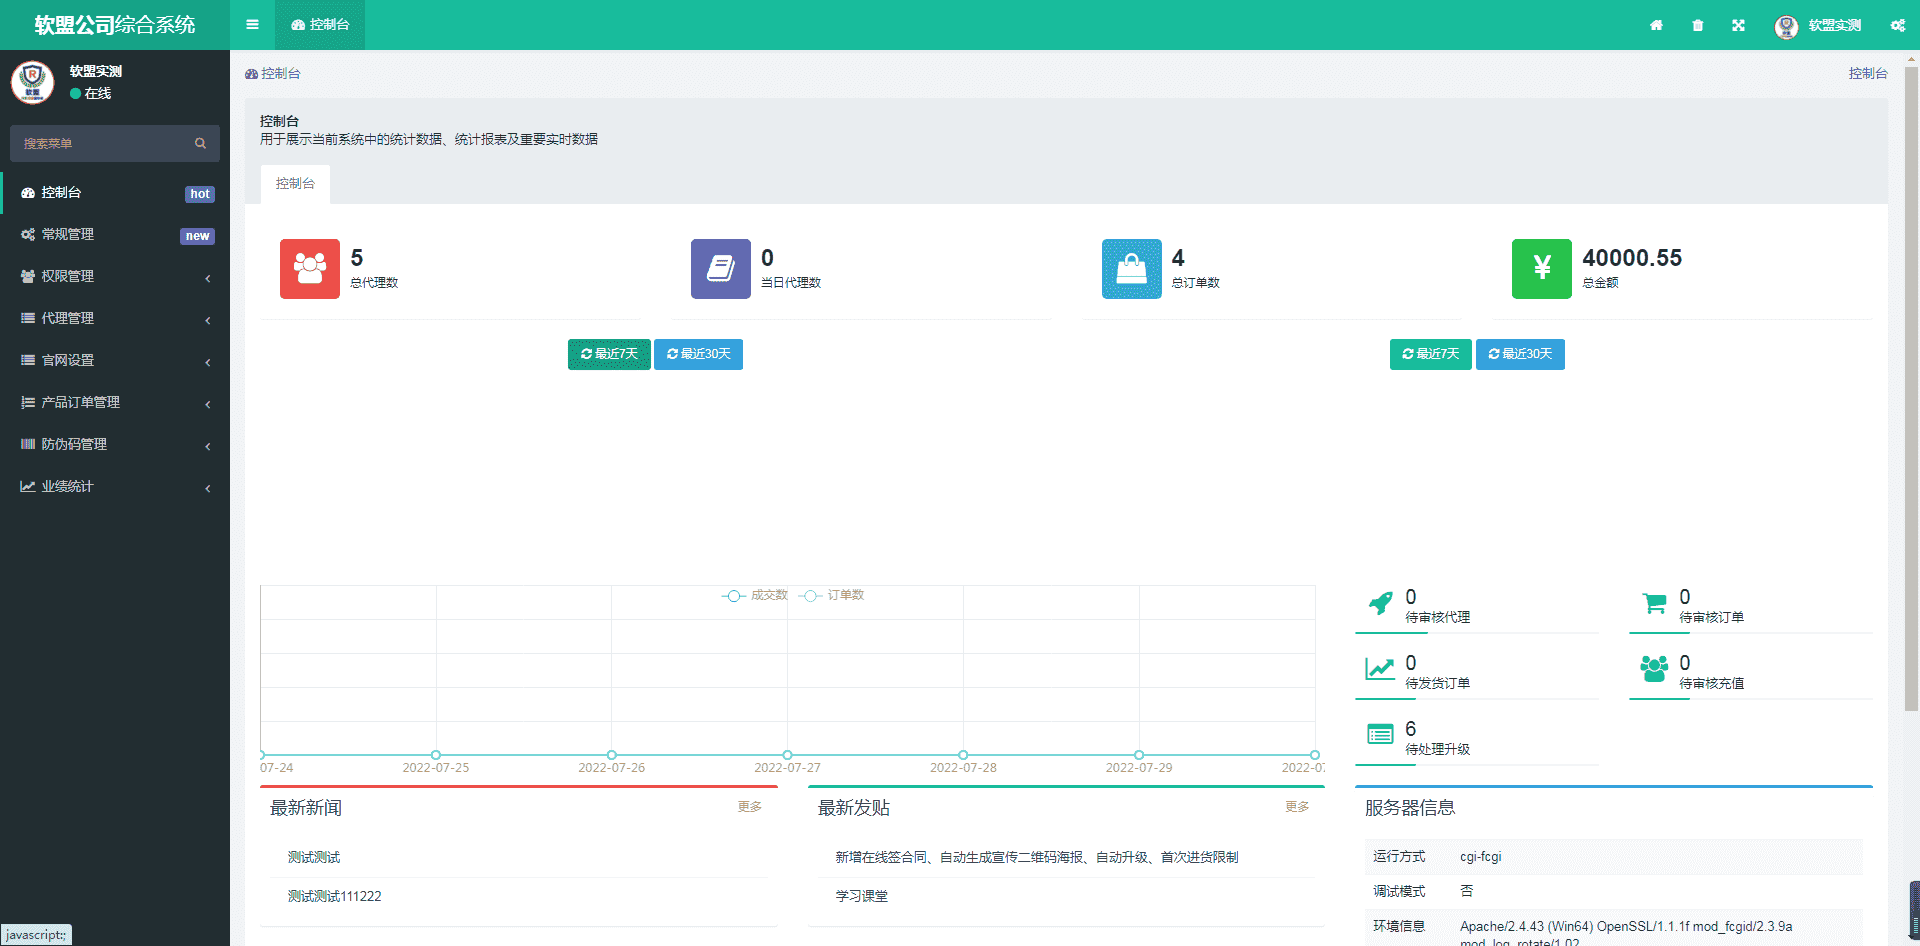Click the 待审核订单 cart icon
The height and width of the screenshot is (946, 1920).
coord(1654,604)
